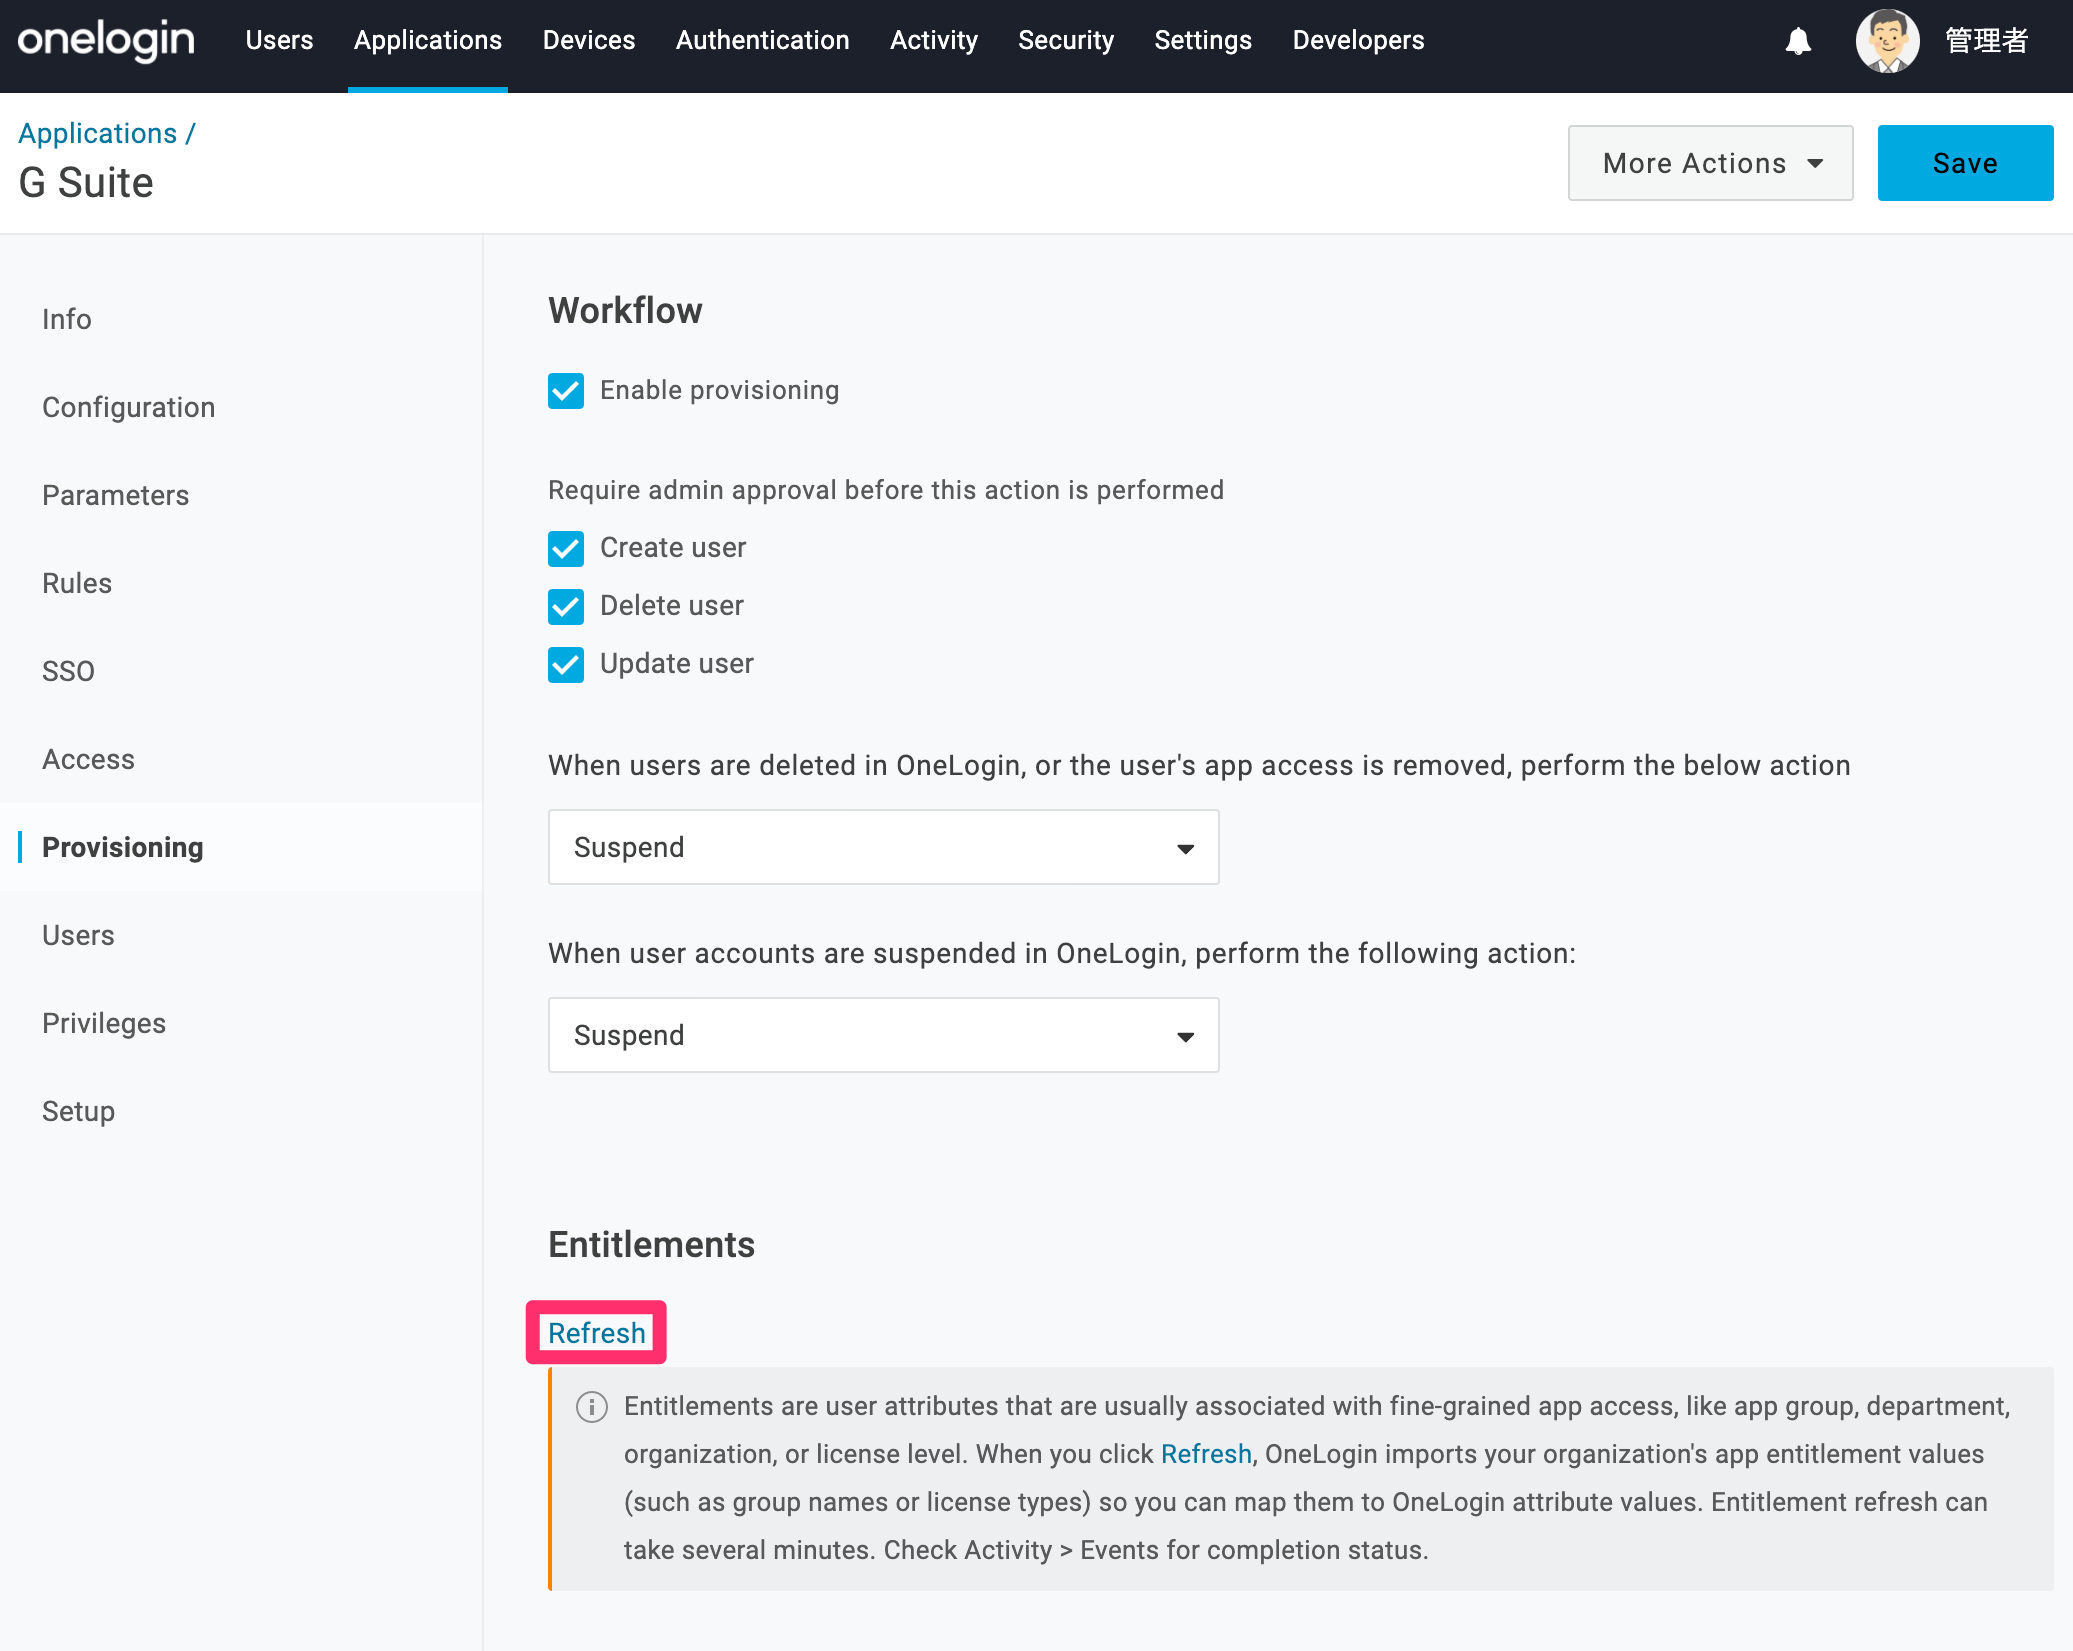The image size is (2073, 1651).
Task: Select the Setup sidebar tab
Action: (78, 1111)
